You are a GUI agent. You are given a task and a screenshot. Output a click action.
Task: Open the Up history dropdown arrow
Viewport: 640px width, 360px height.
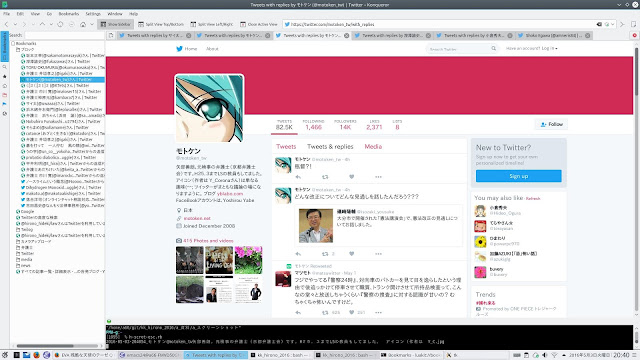pyautogui.click(x=51, y=24)
